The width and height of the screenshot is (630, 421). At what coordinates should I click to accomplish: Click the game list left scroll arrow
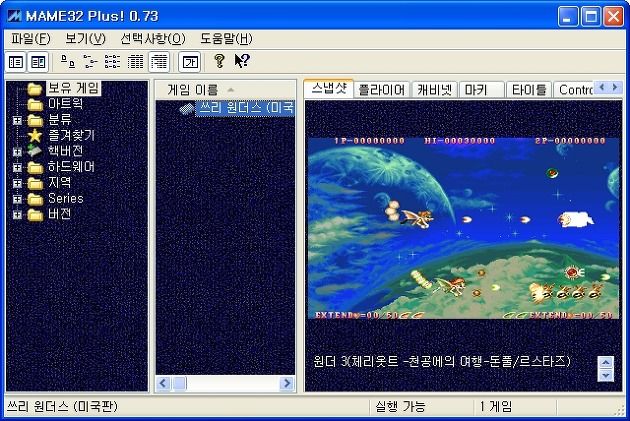tap(163, 384)
